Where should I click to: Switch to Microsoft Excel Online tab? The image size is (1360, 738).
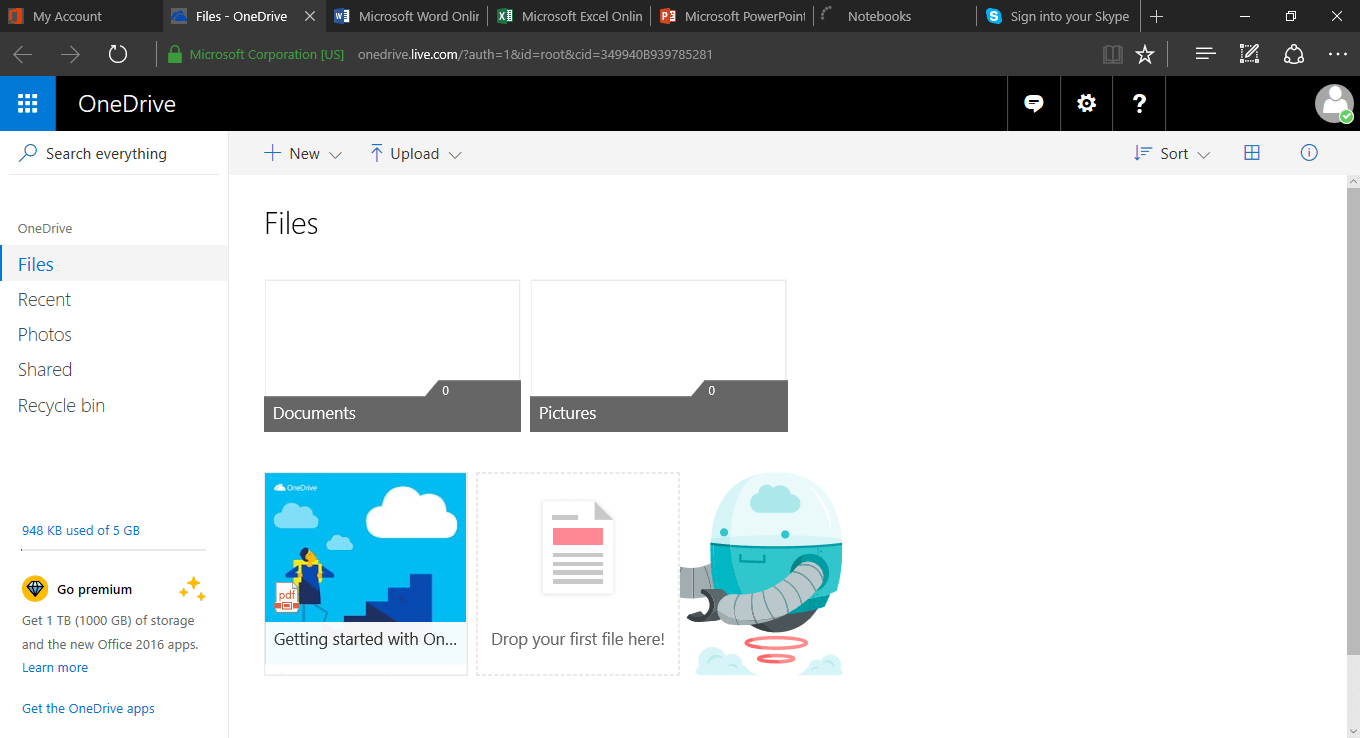coord(570,16)
